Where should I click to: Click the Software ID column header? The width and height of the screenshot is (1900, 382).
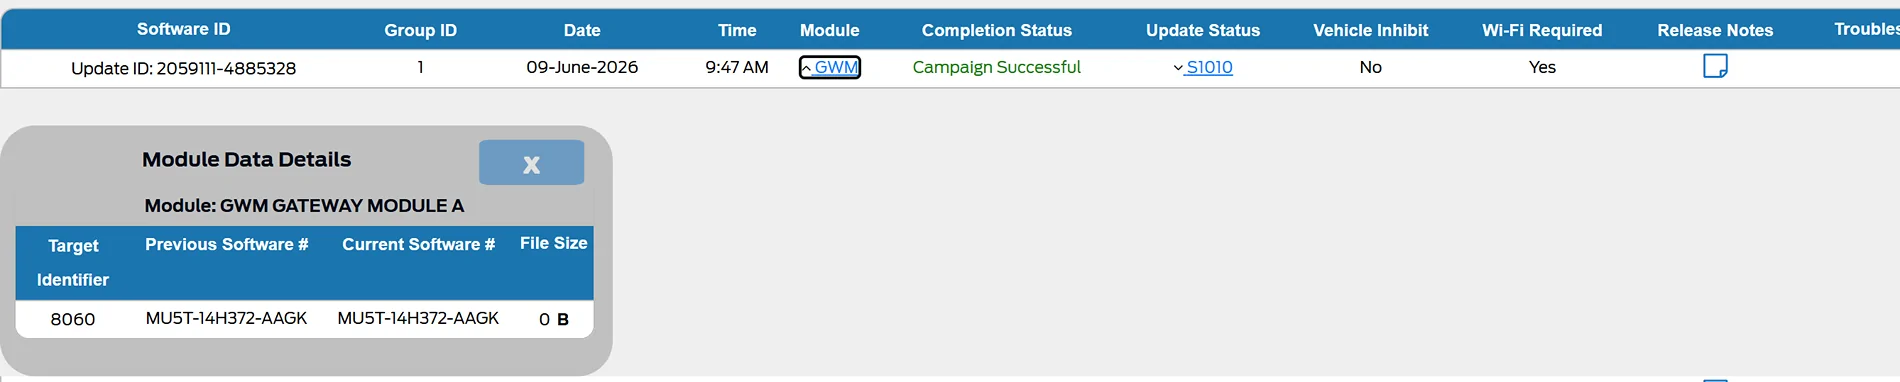(184, 29)
